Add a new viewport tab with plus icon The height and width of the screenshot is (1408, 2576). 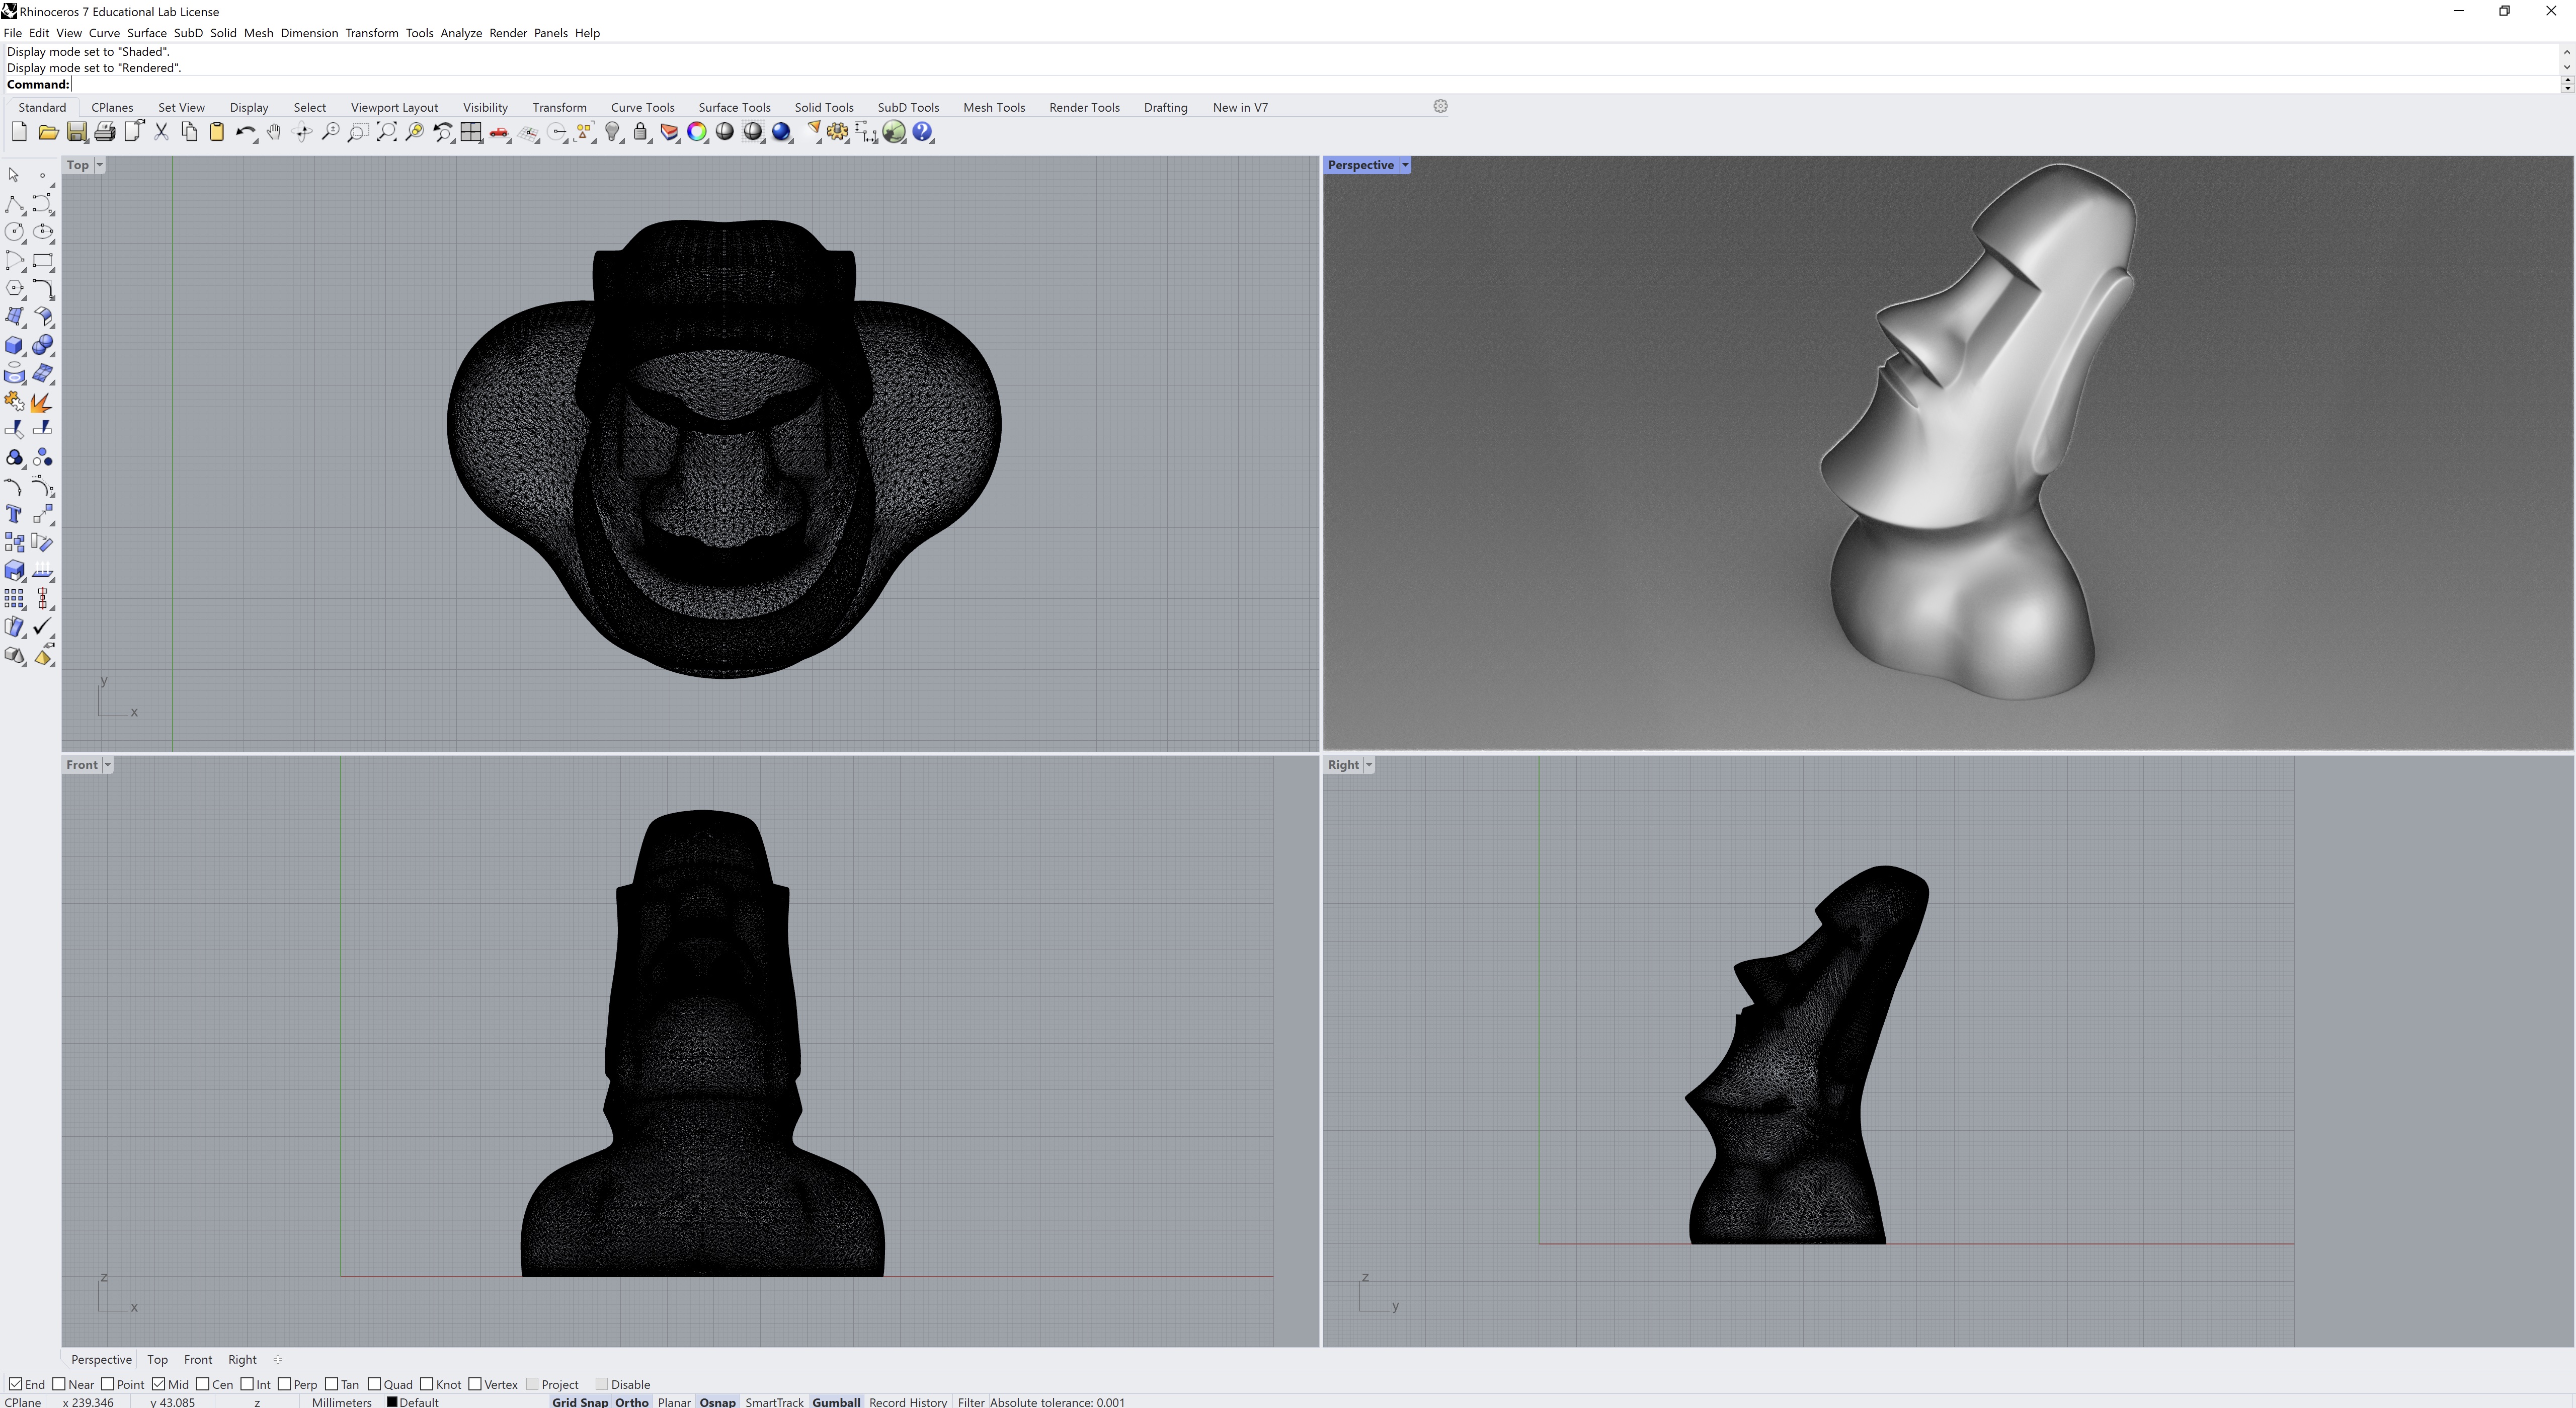[278, 1359]
